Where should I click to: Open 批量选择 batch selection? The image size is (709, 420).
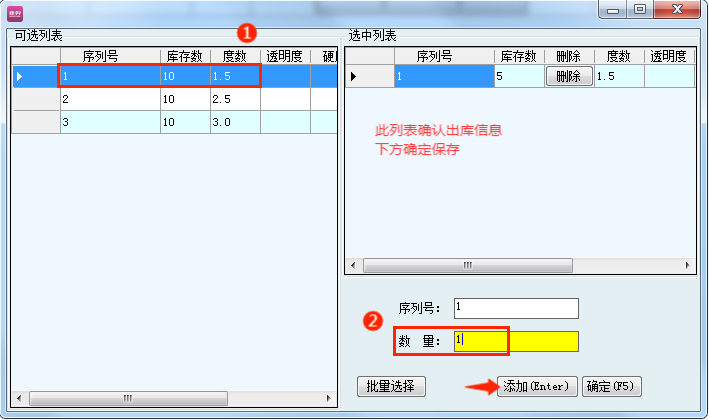(x=391, y=386)
